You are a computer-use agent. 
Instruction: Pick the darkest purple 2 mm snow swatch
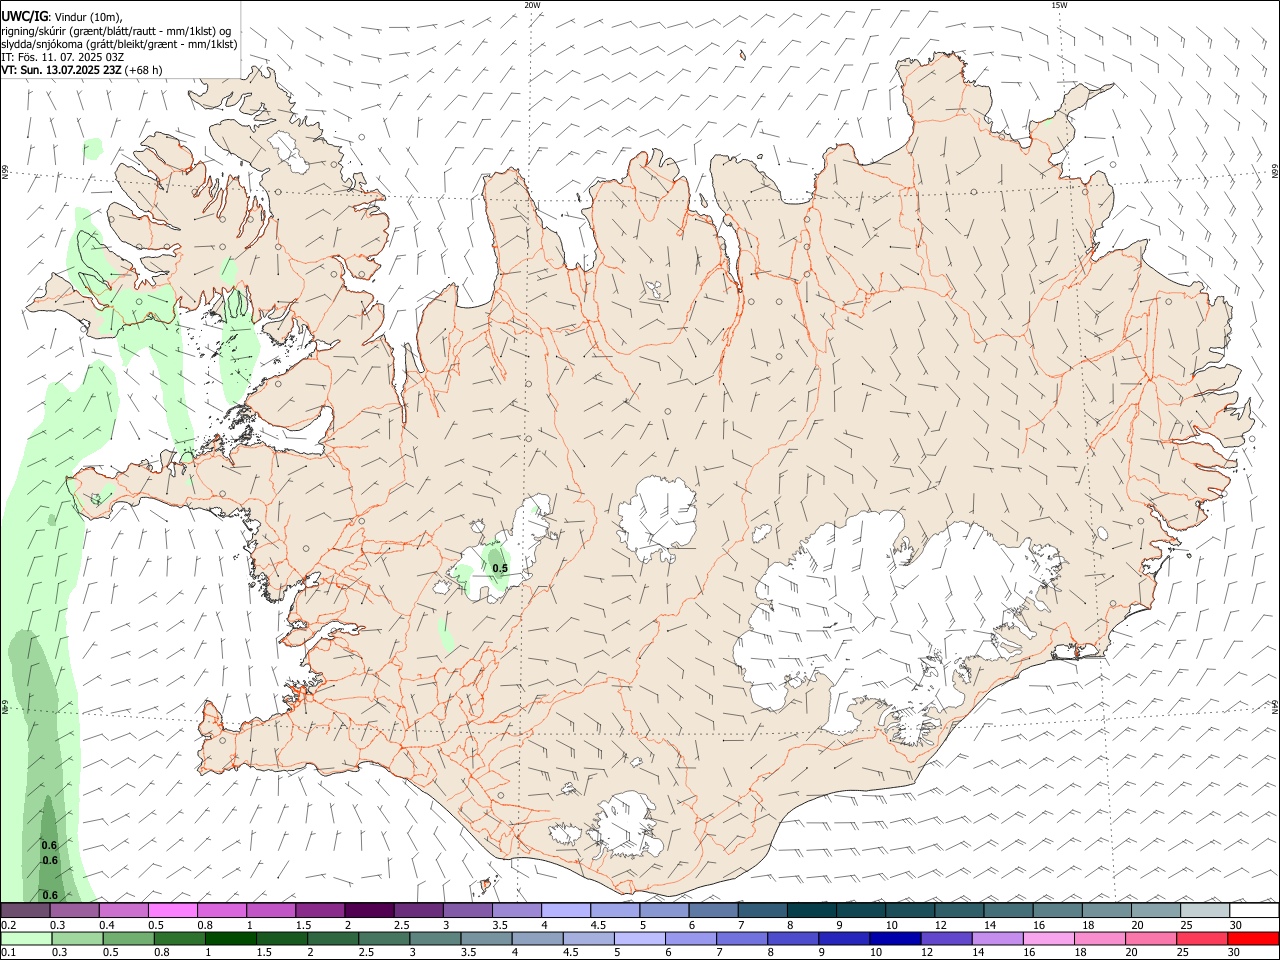point(368,911)
